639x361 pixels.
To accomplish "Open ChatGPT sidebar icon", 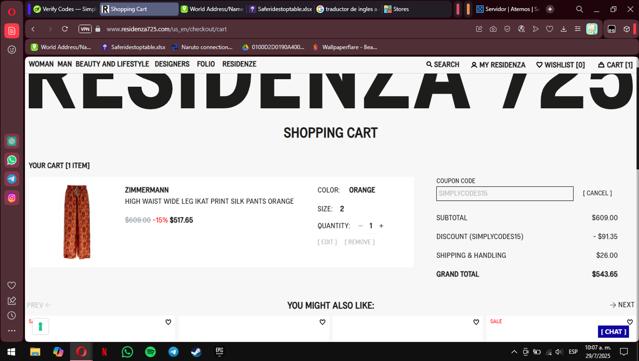I will tap(12, 141).
